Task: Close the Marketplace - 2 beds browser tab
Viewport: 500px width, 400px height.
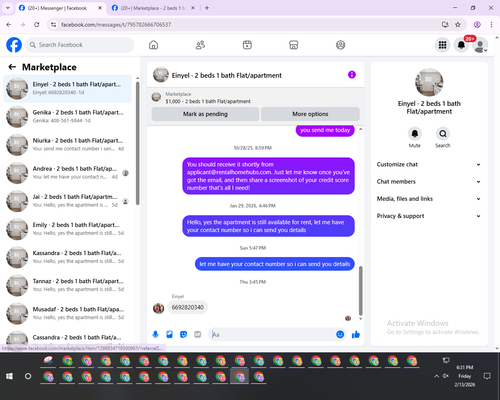Action: click(193, 8)
